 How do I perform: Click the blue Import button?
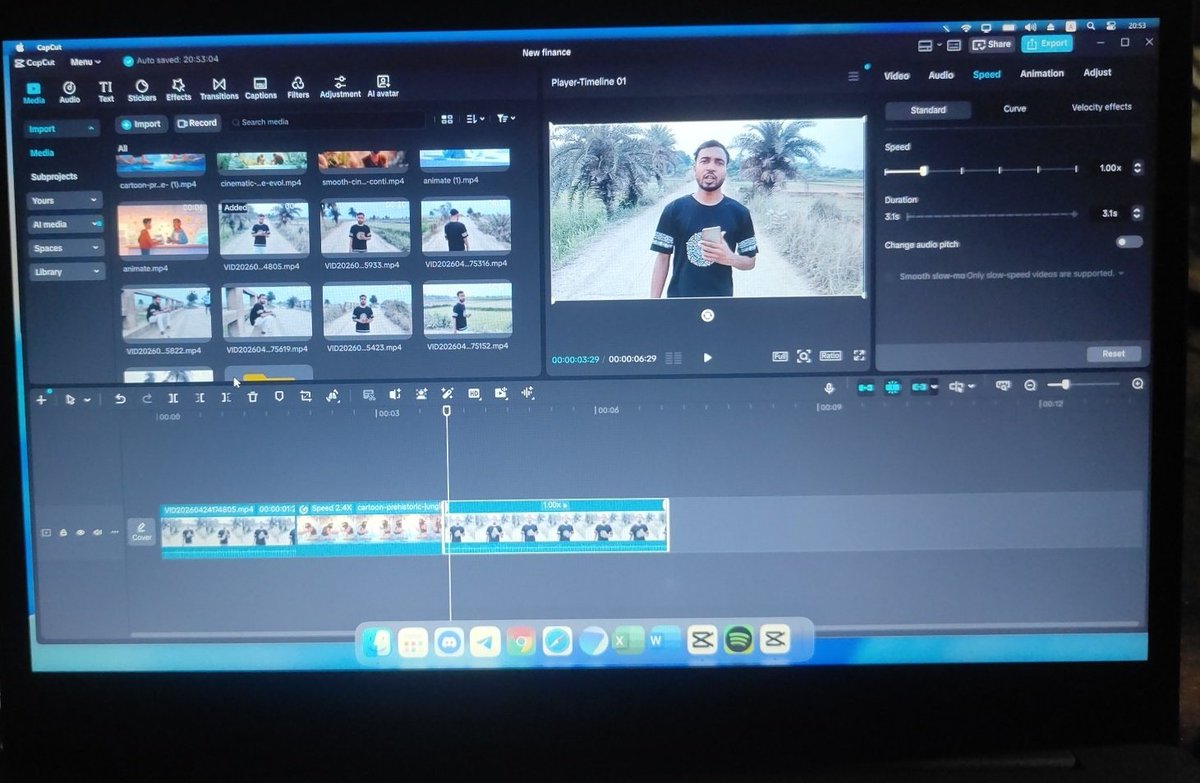pos(141,124)
